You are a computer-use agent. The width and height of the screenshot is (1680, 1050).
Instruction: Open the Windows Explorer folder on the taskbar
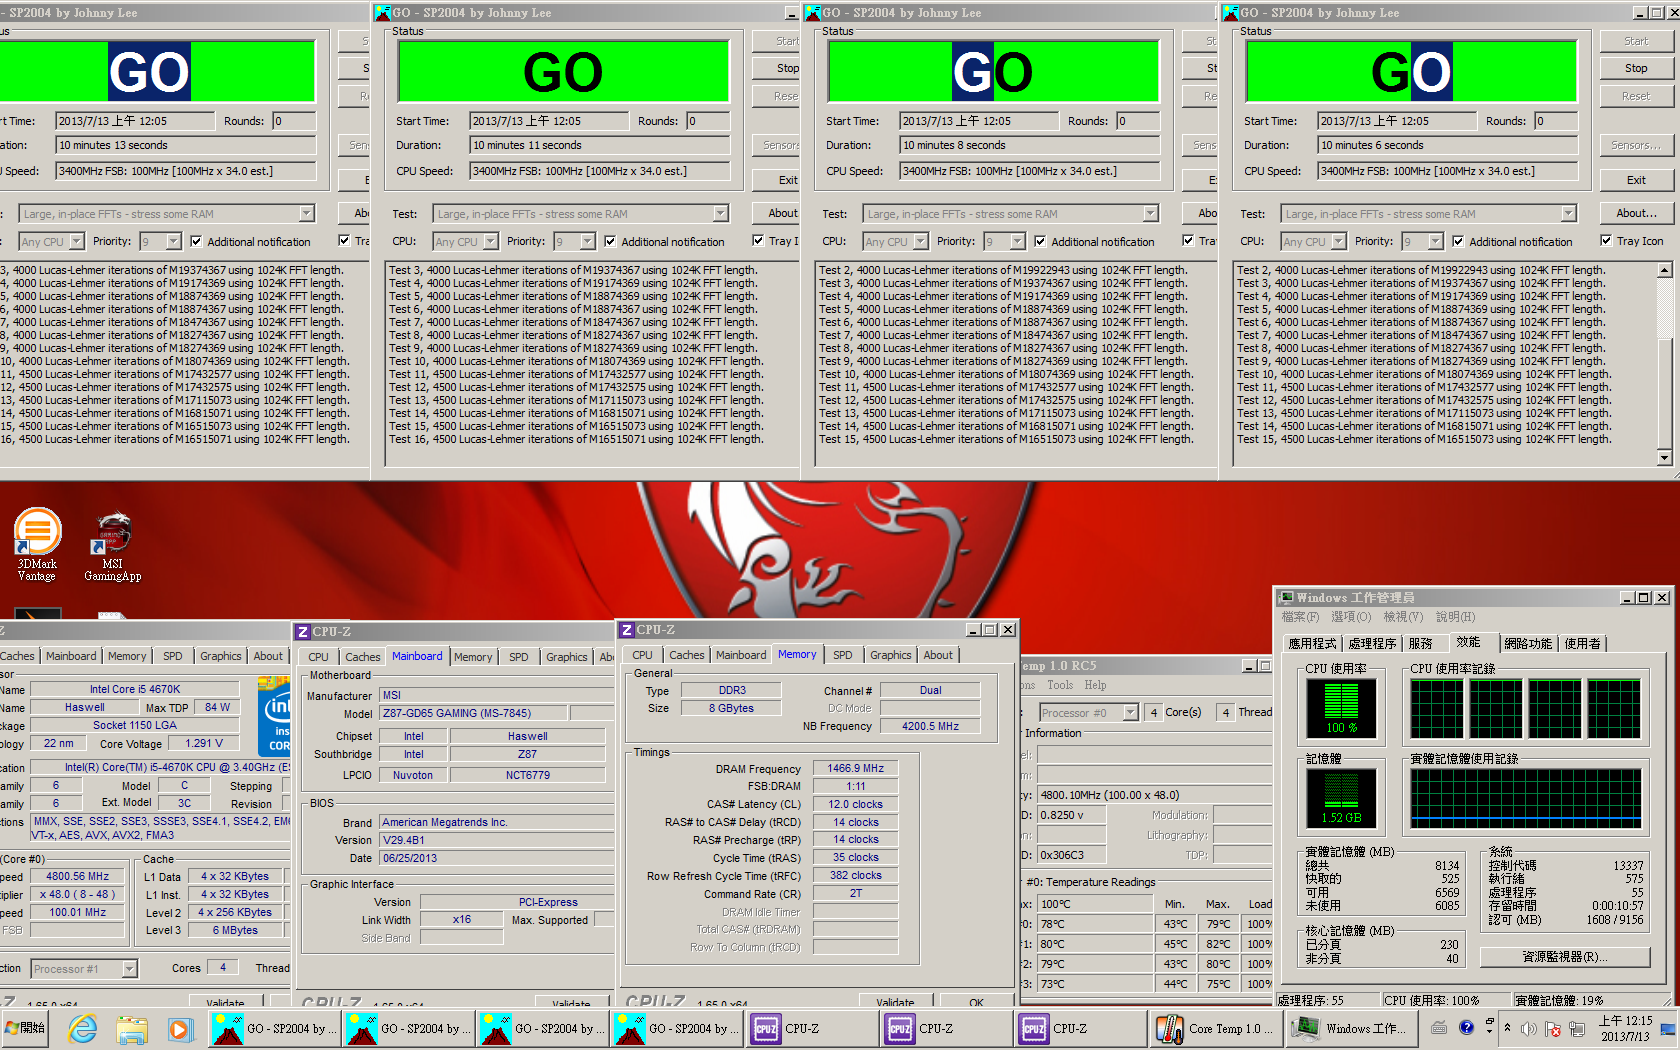(131, 1028)
